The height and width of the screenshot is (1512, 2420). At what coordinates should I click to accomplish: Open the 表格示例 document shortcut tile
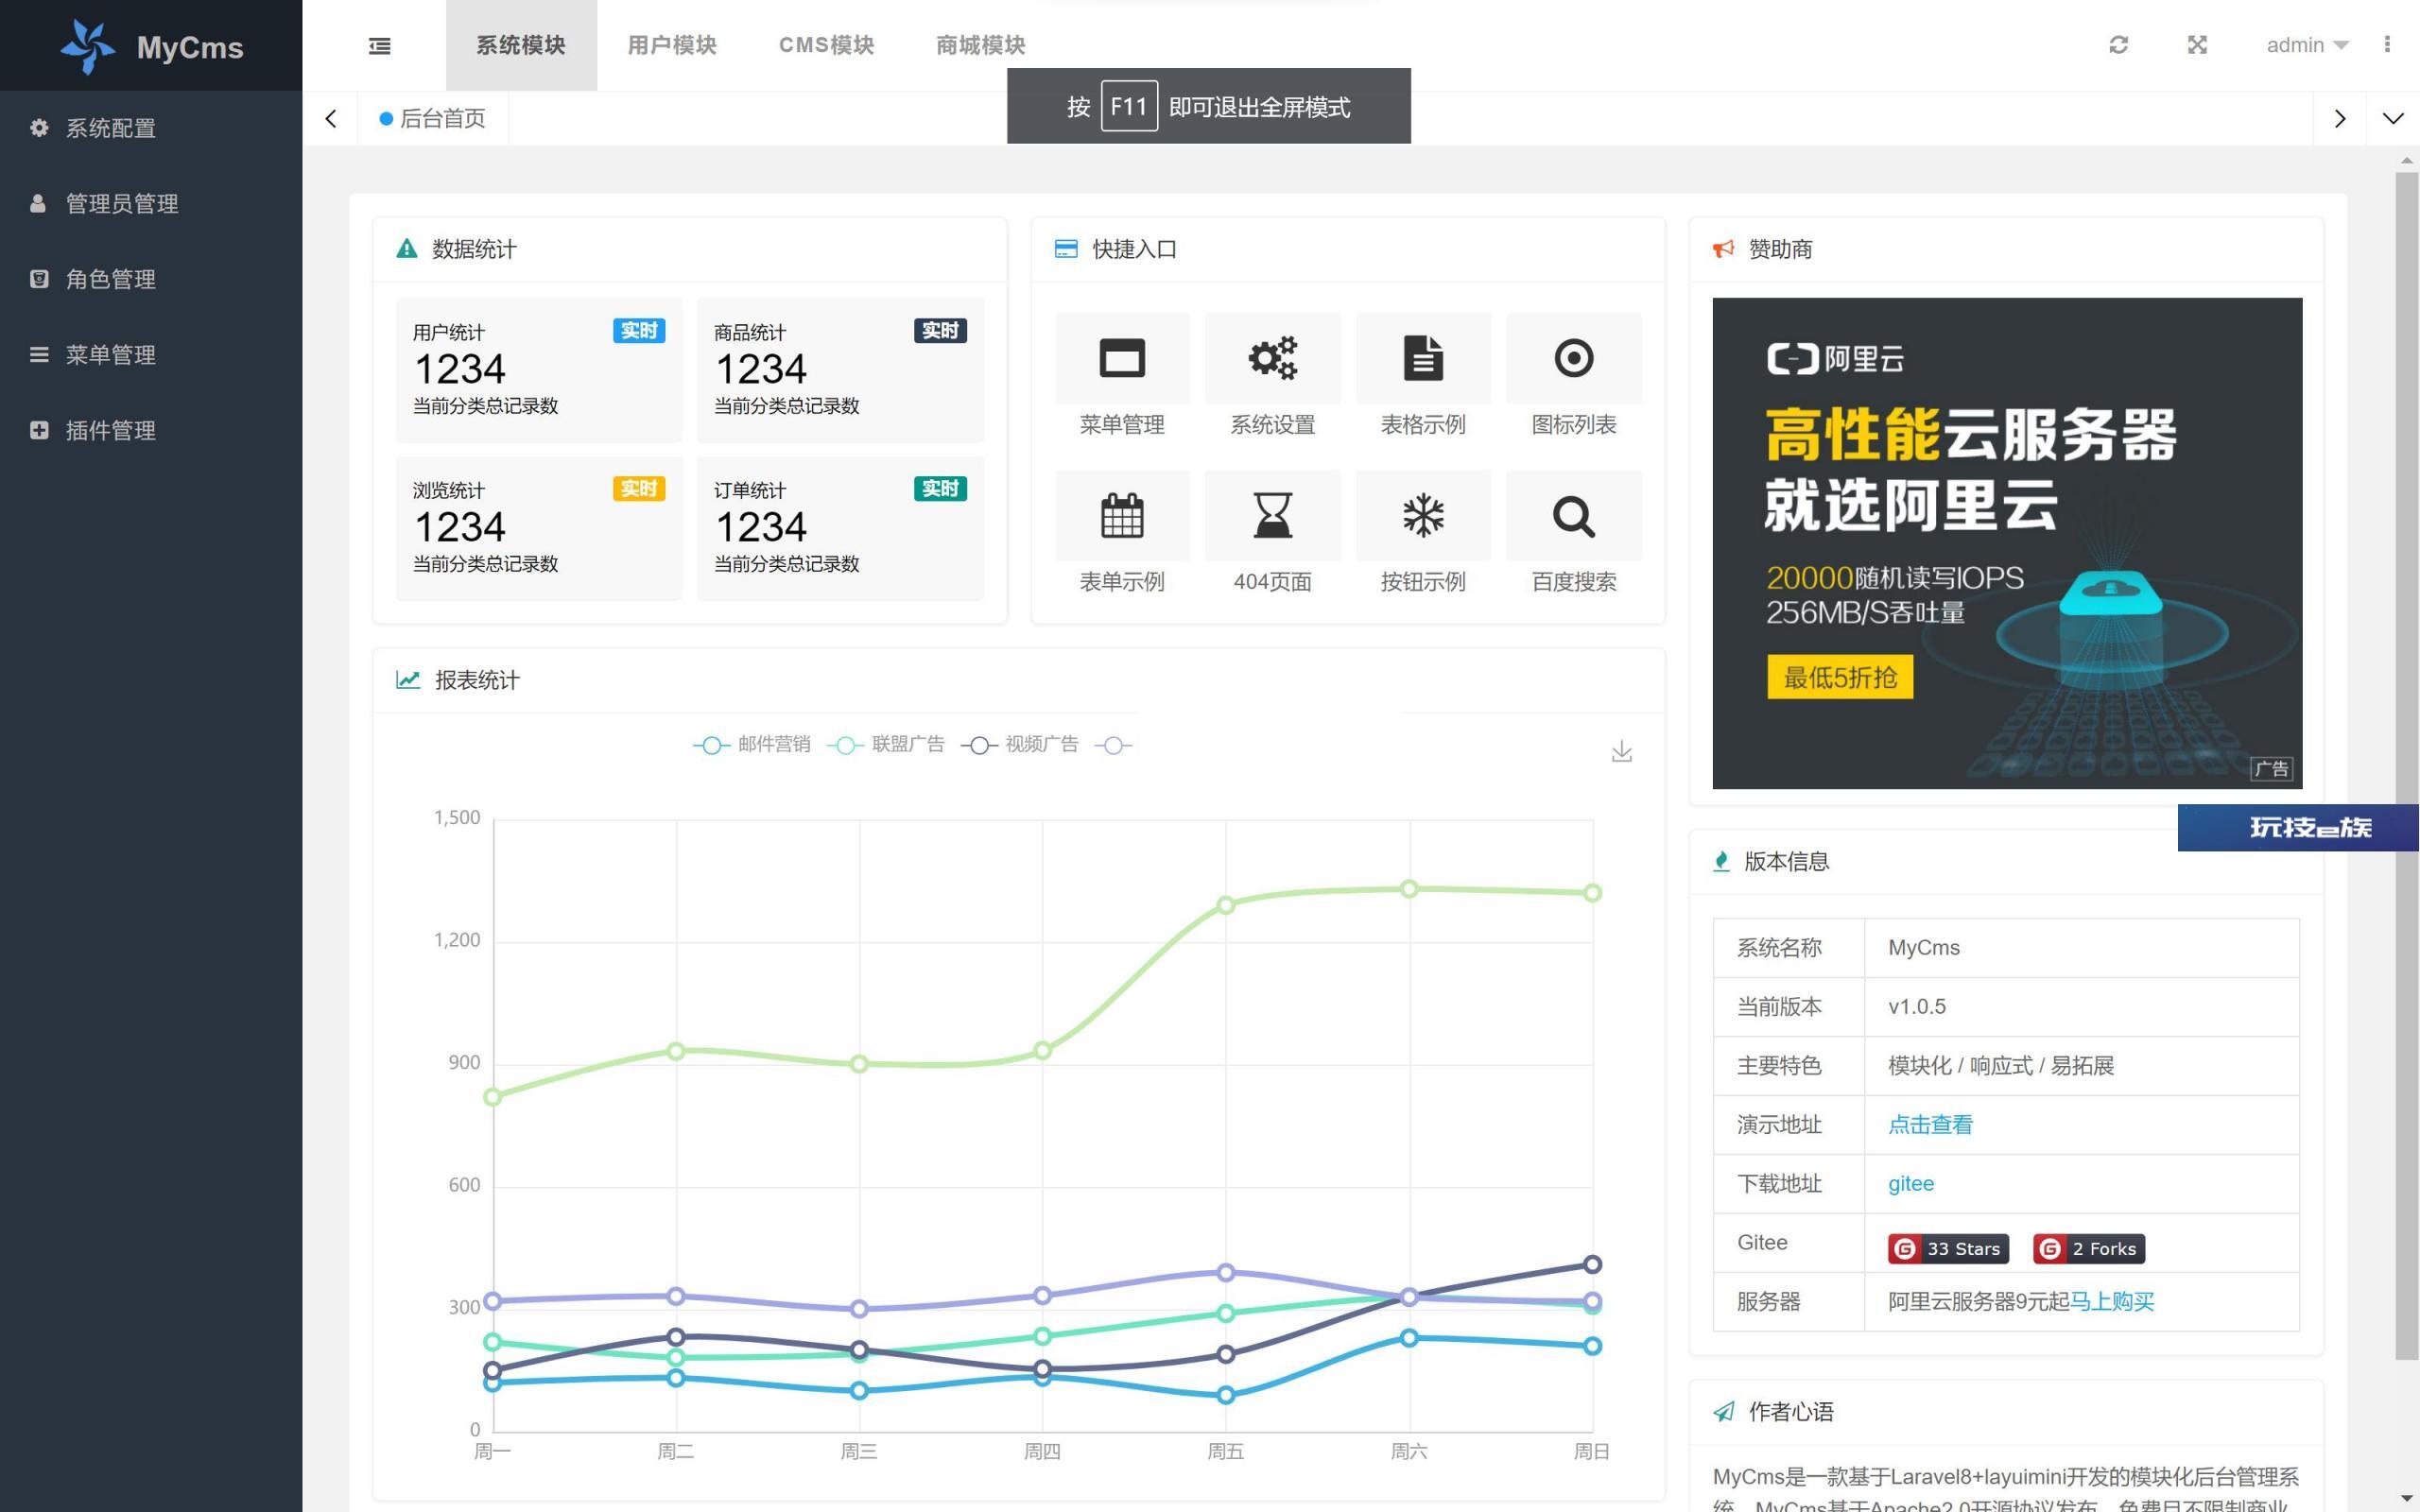[x=1423, y=376]
